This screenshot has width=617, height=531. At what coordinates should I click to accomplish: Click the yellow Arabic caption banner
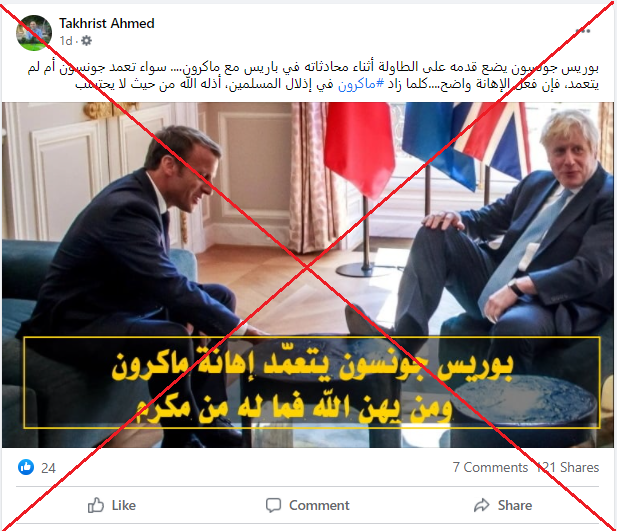click(312, 382)
